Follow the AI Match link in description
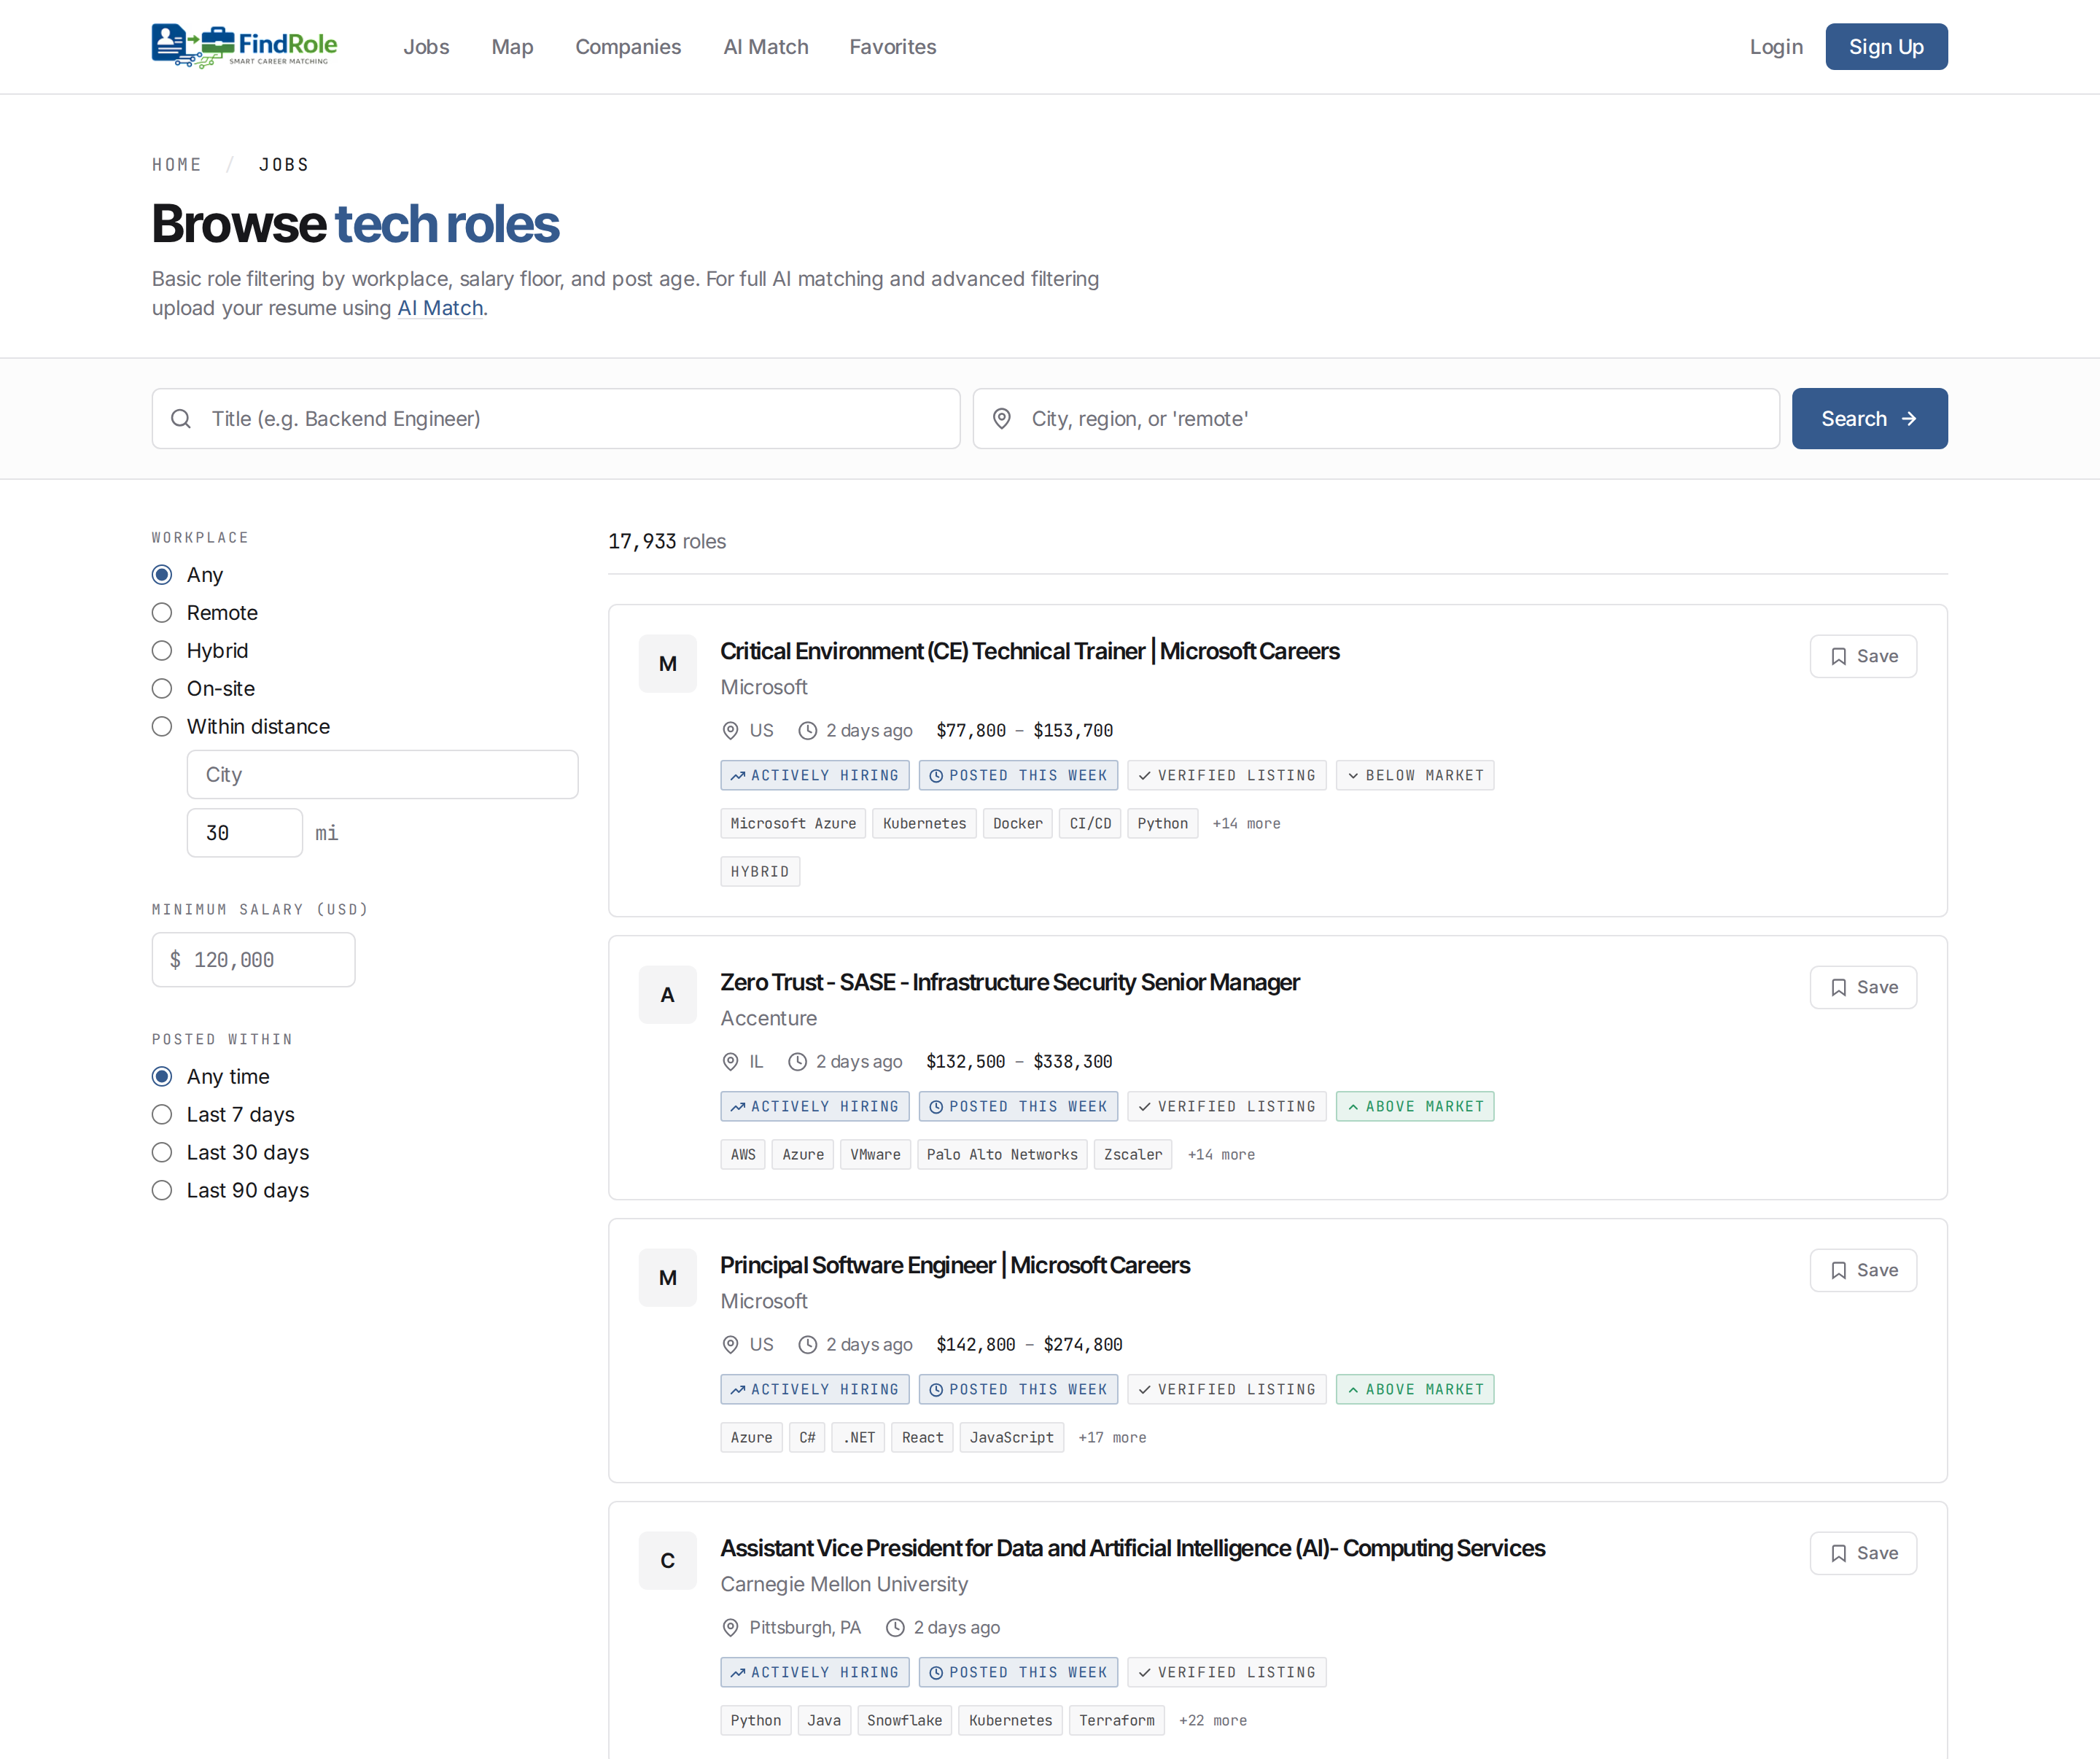The width and height of the screenshot is (2100, 1759). point(440,309)
